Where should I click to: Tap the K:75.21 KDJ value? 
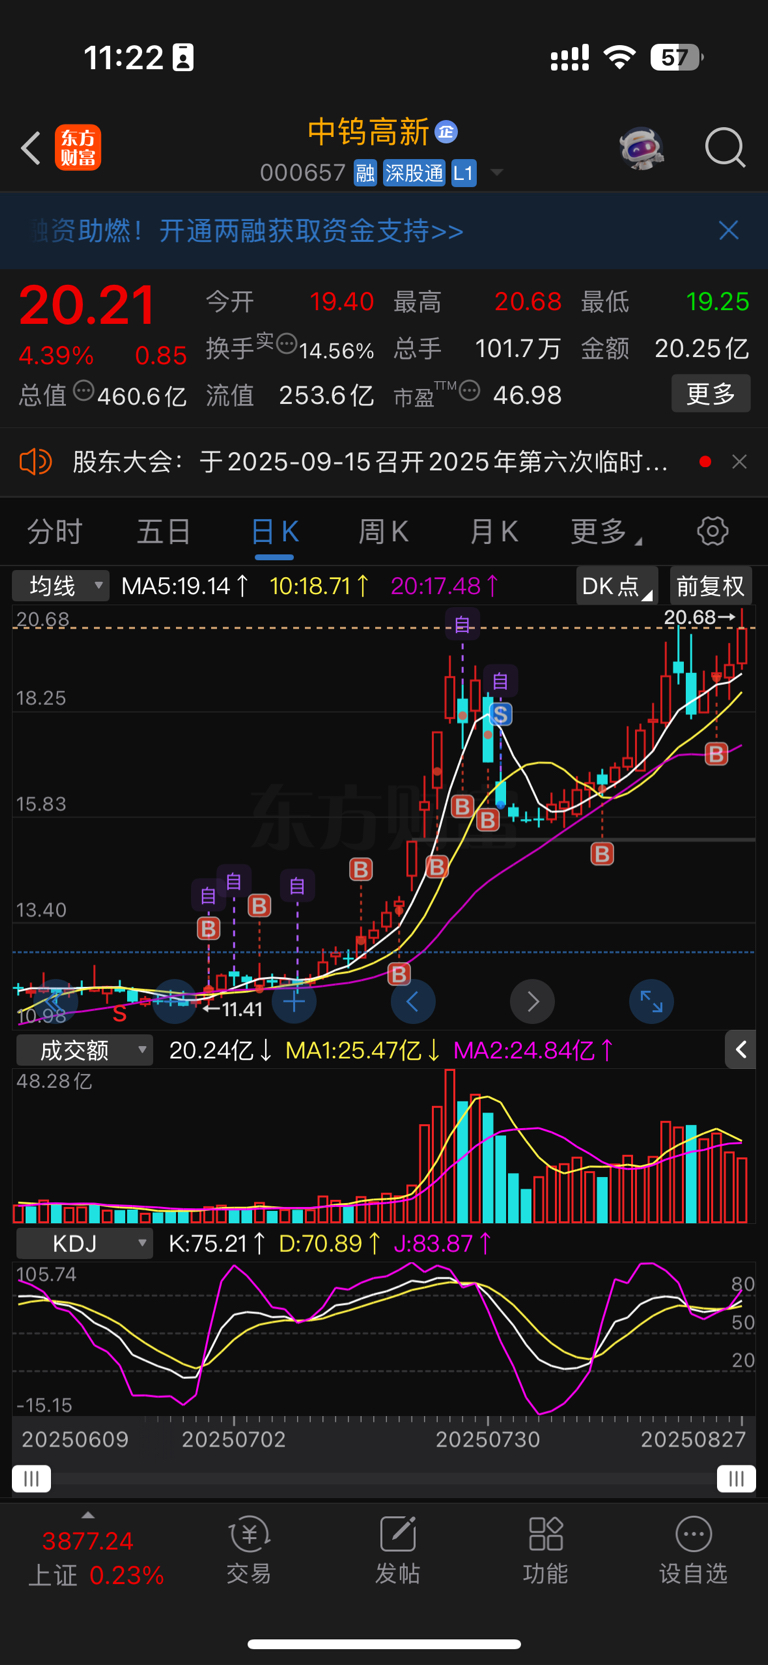[x=217, y=1243]
